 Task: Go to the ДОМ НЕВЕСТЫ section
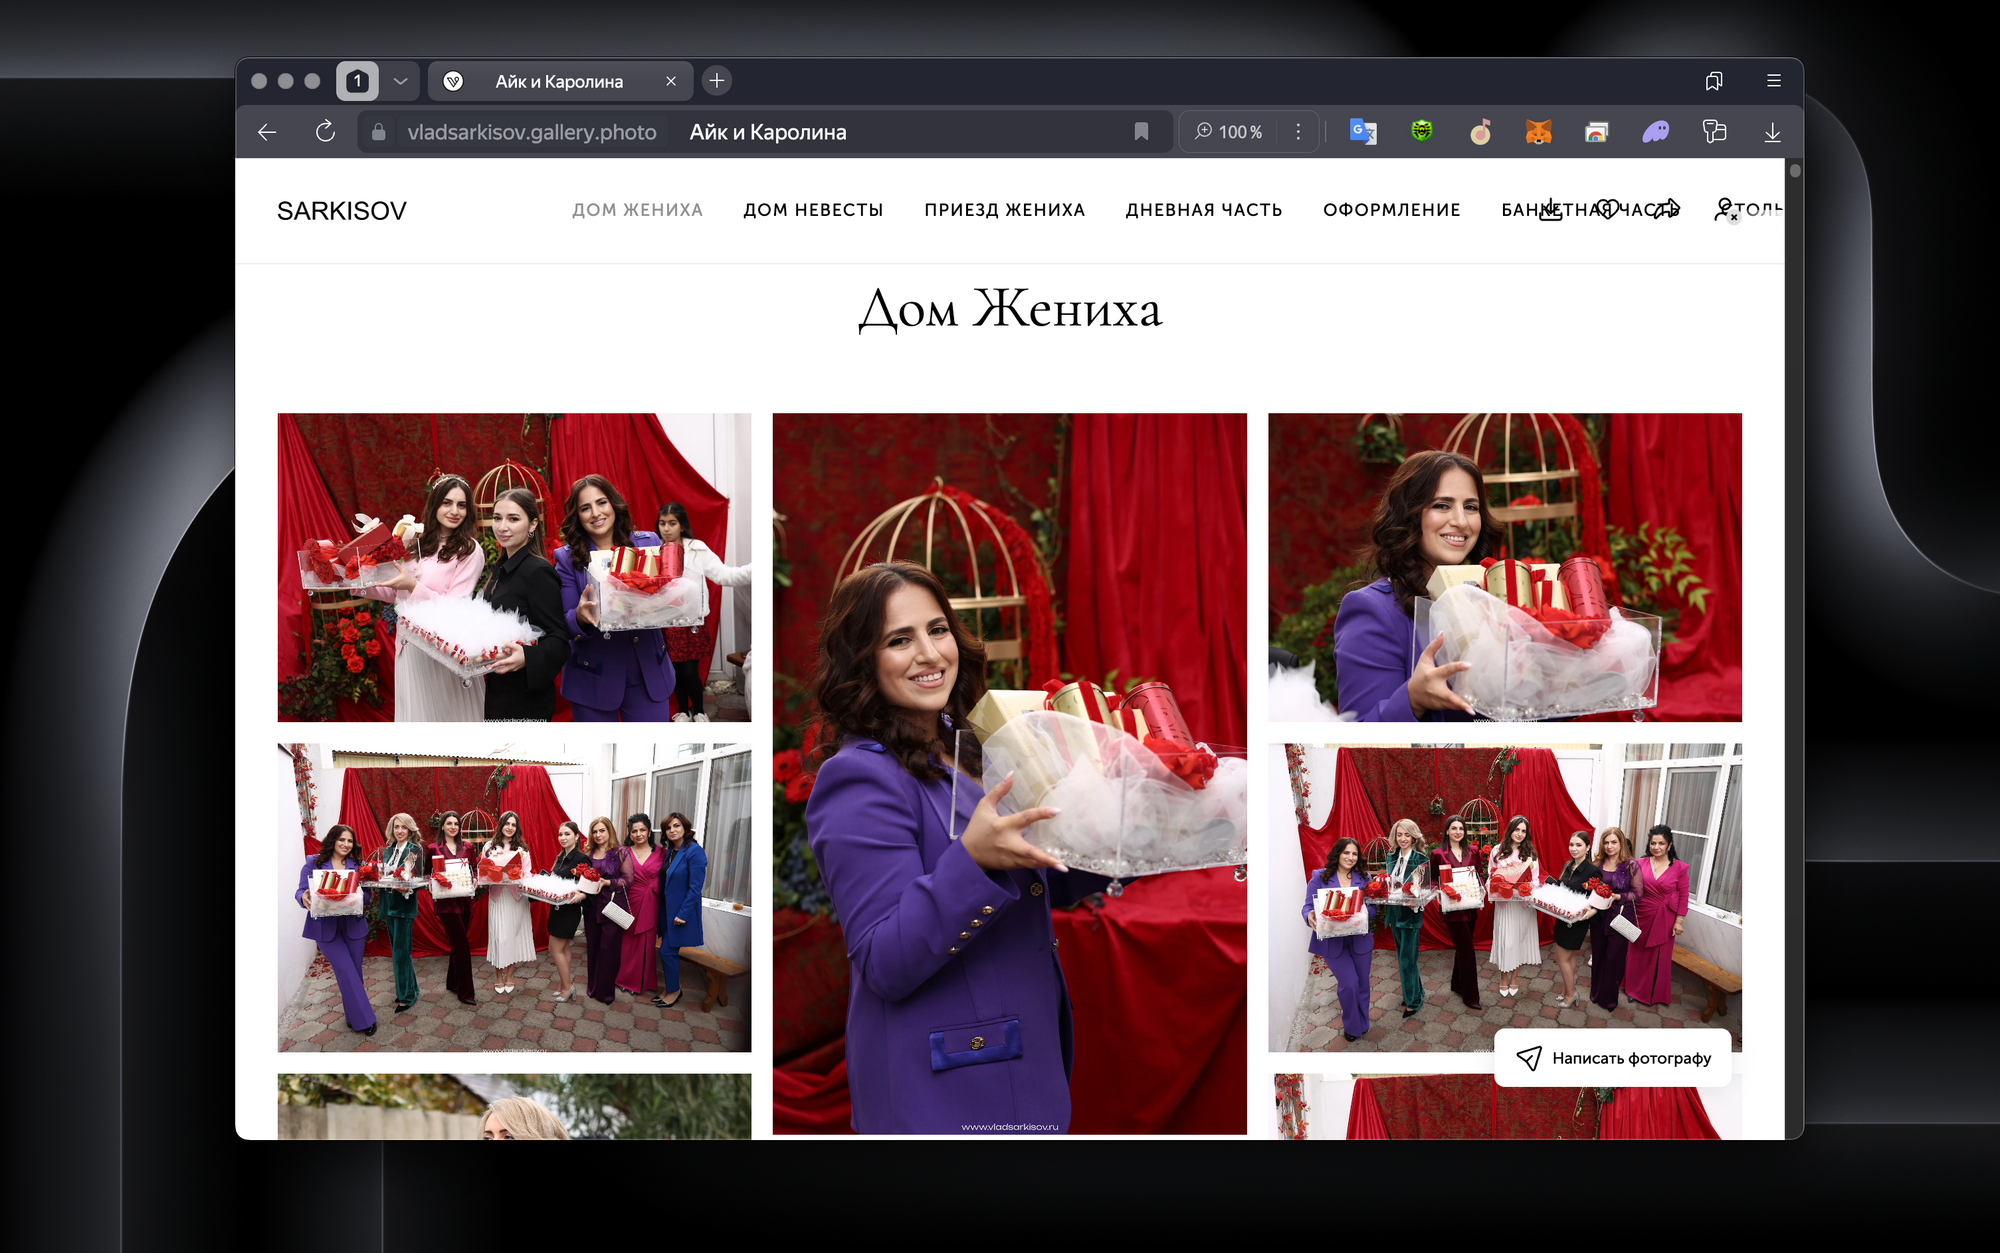(x=813, y=210)
